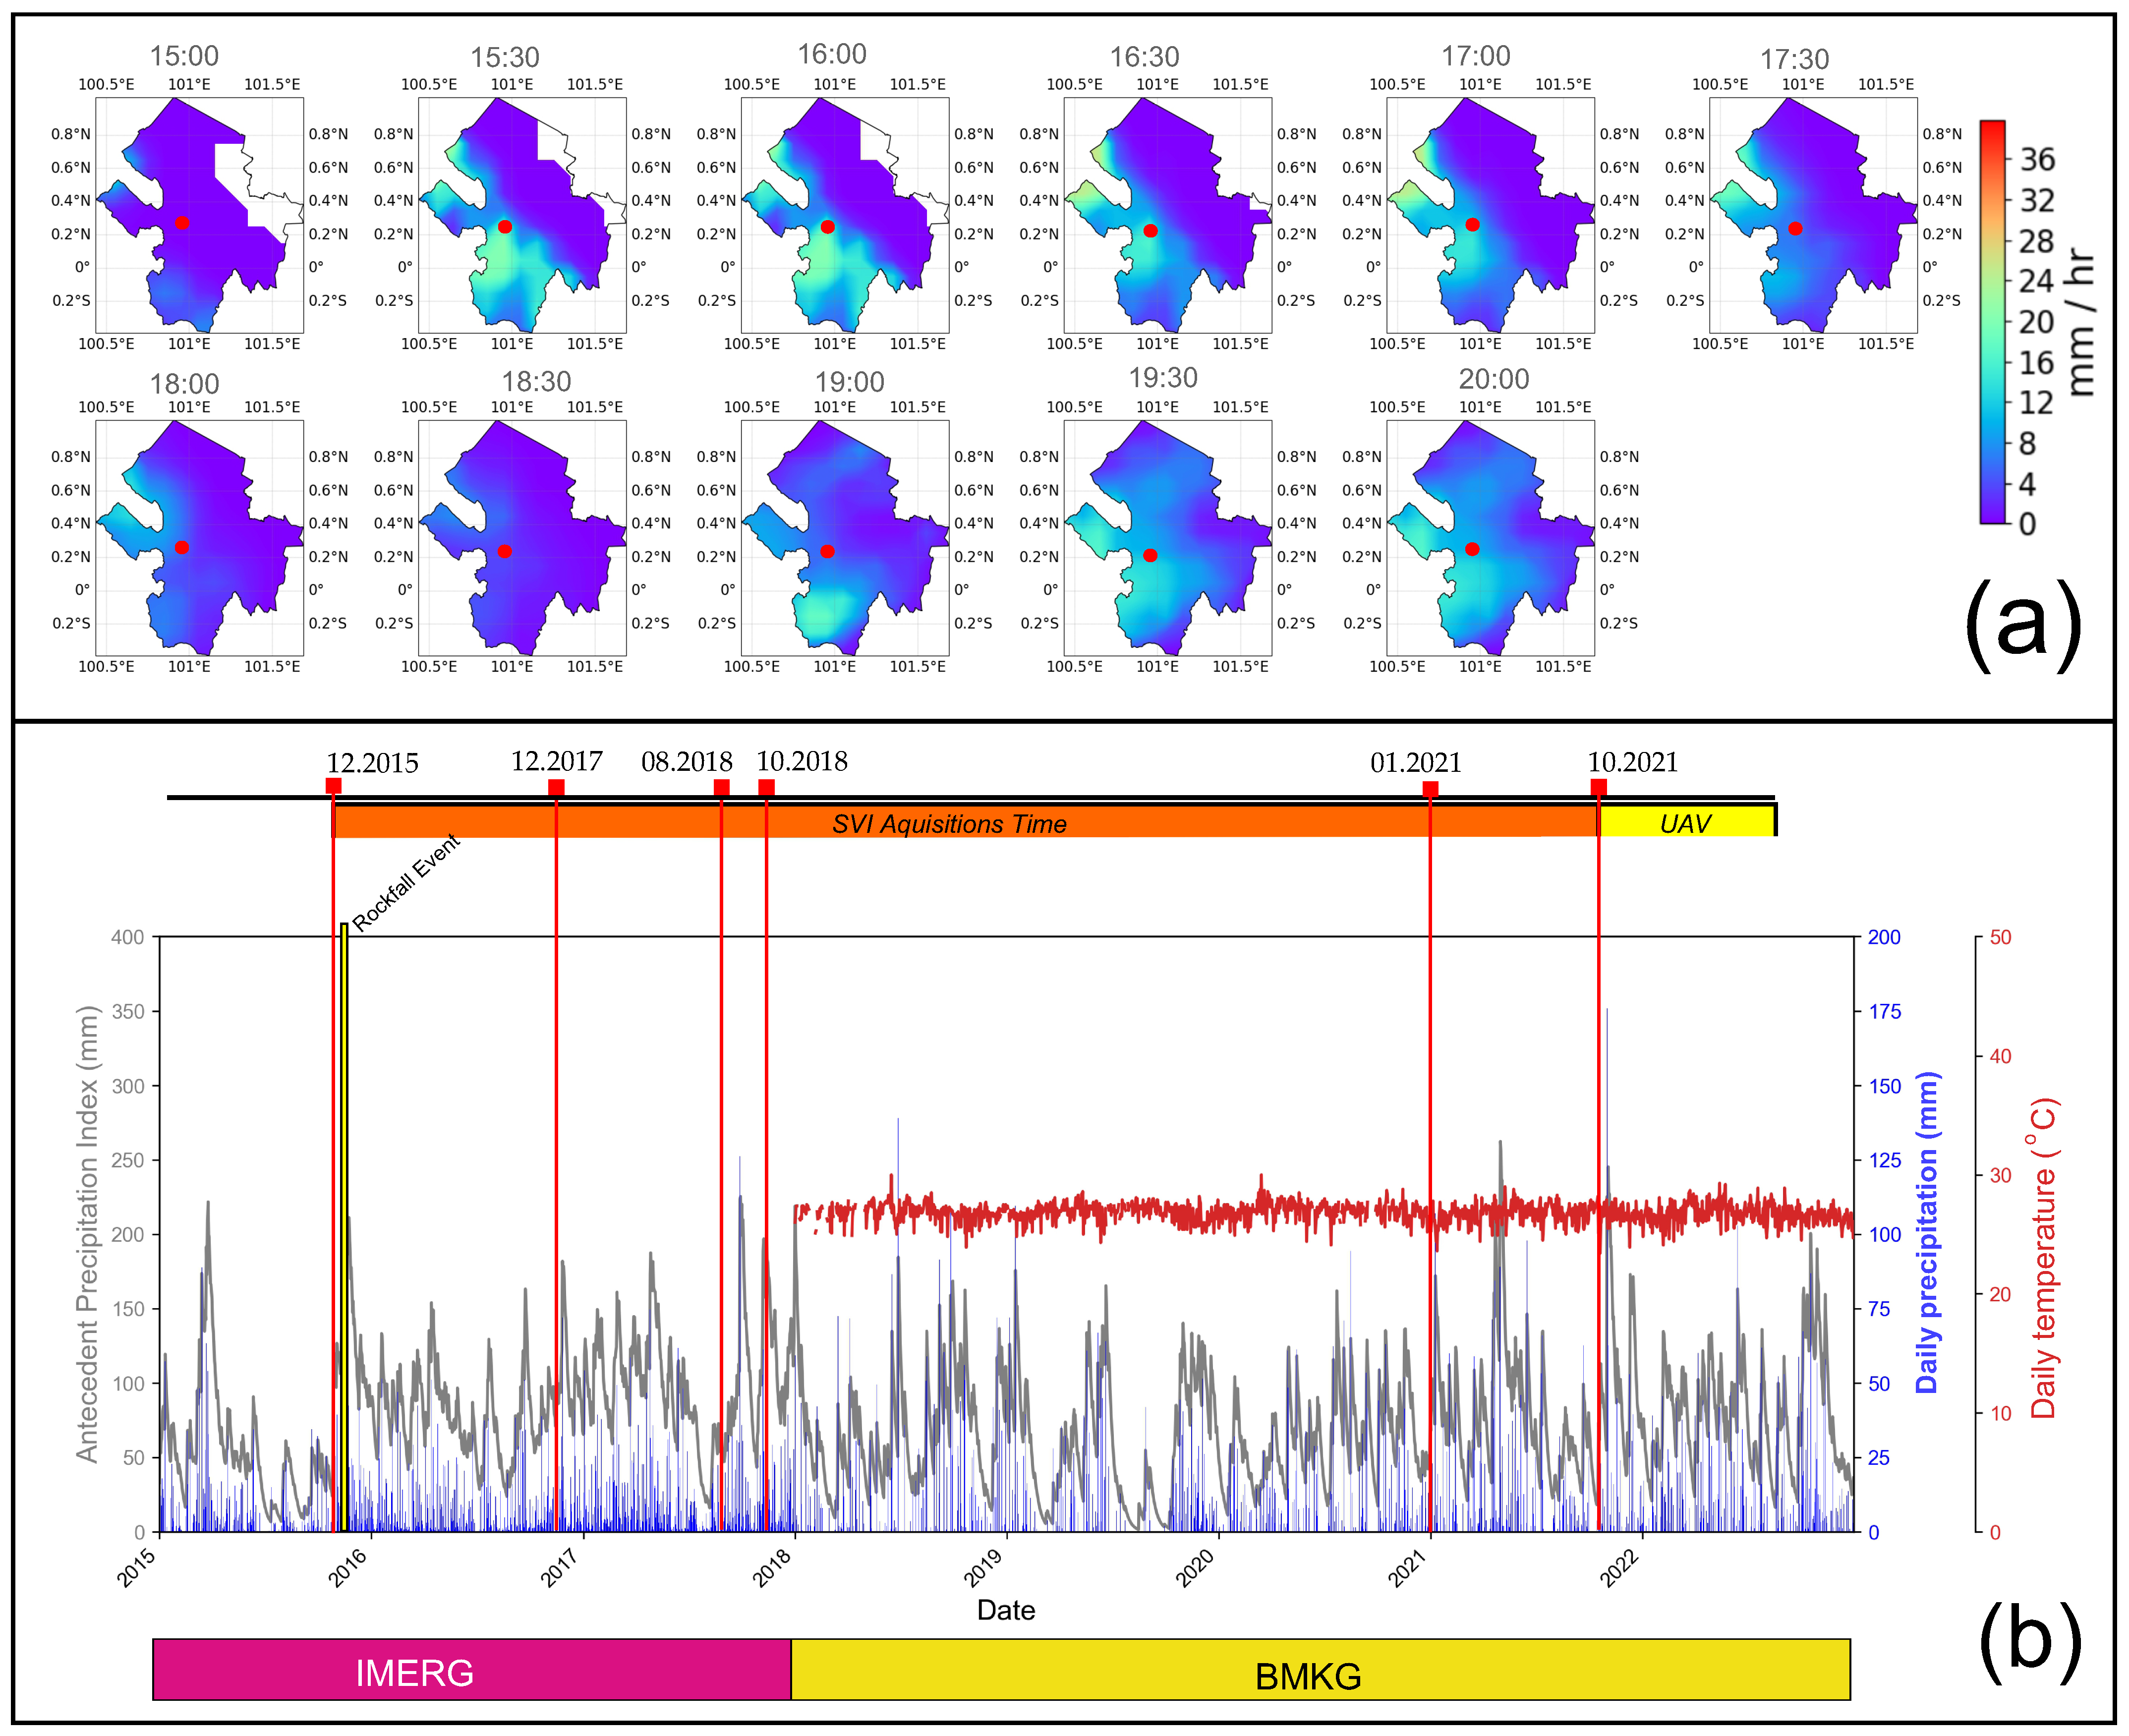Click the colorbar tick label 36
This screenshot has height=1736, width=2129.
tap(2037, 160)
